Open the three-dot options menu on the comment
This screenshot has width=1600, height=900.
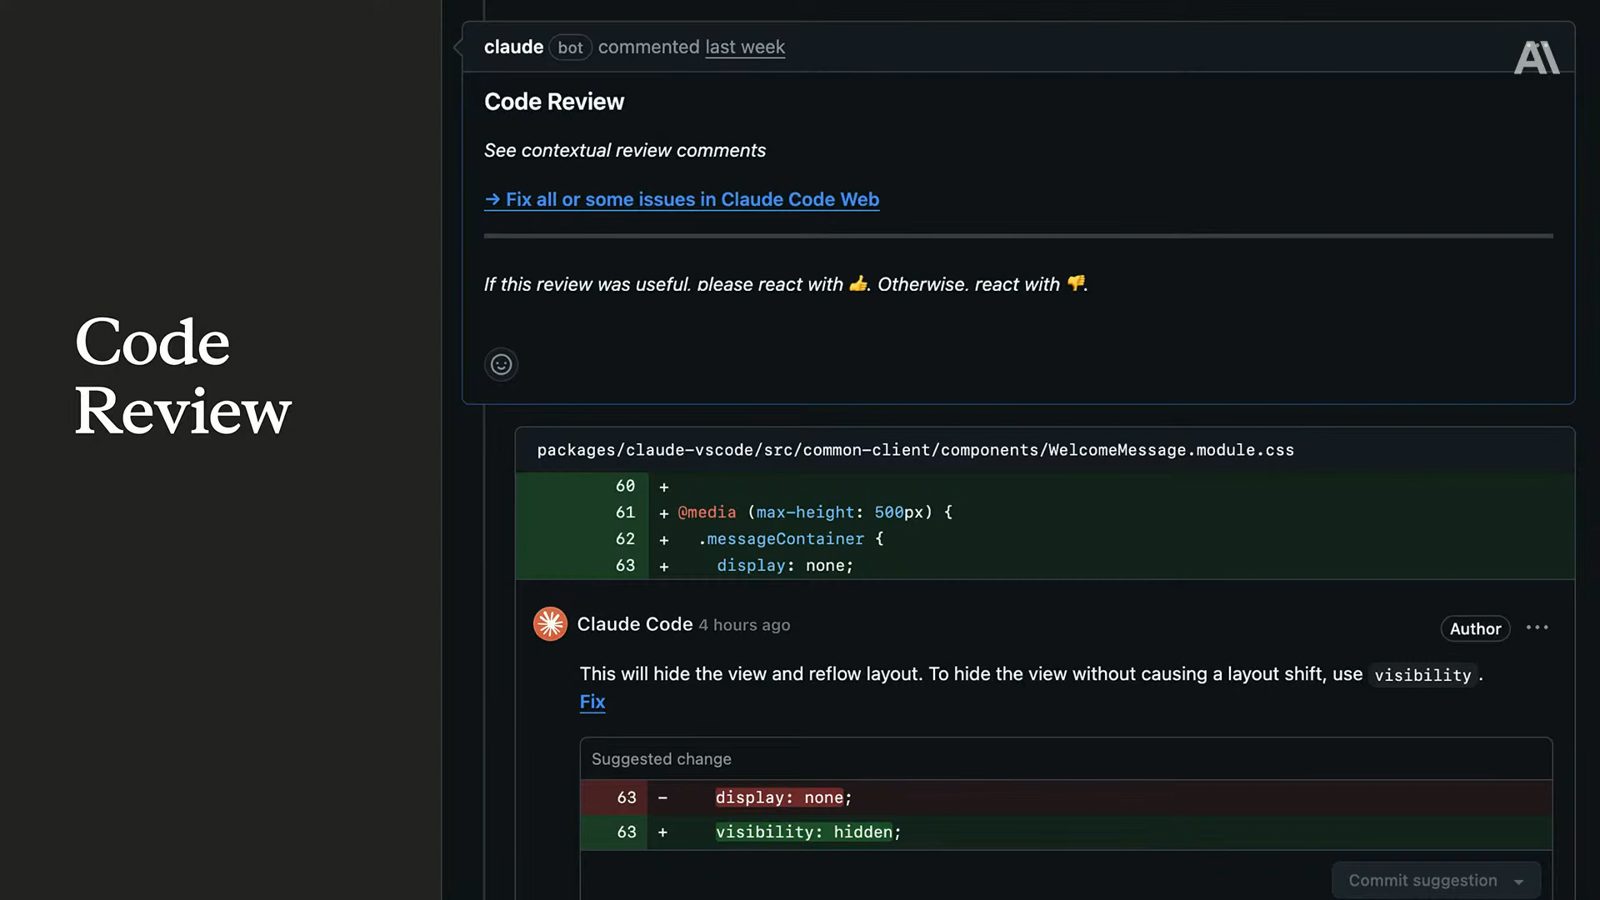pyautogui.click(x=1537, y=628)
